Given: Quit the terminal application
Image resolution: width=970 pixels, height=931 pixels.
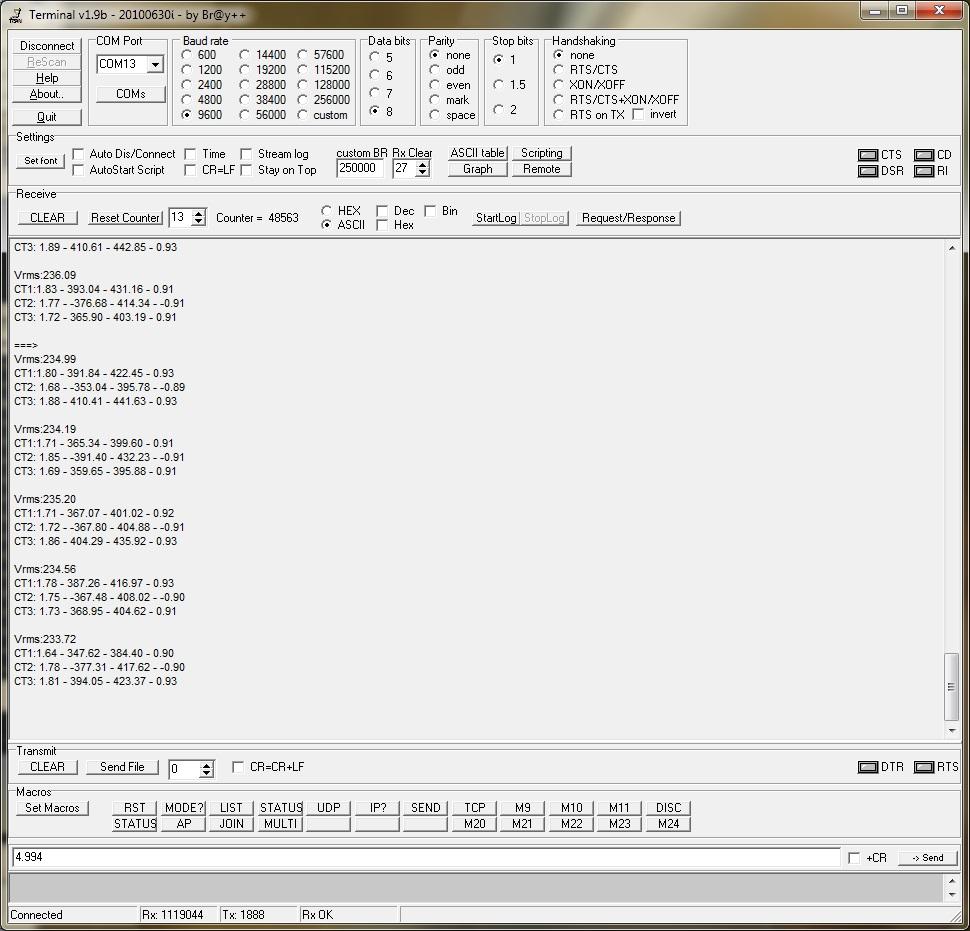Looking at the screenshot, I should point(47,117).
